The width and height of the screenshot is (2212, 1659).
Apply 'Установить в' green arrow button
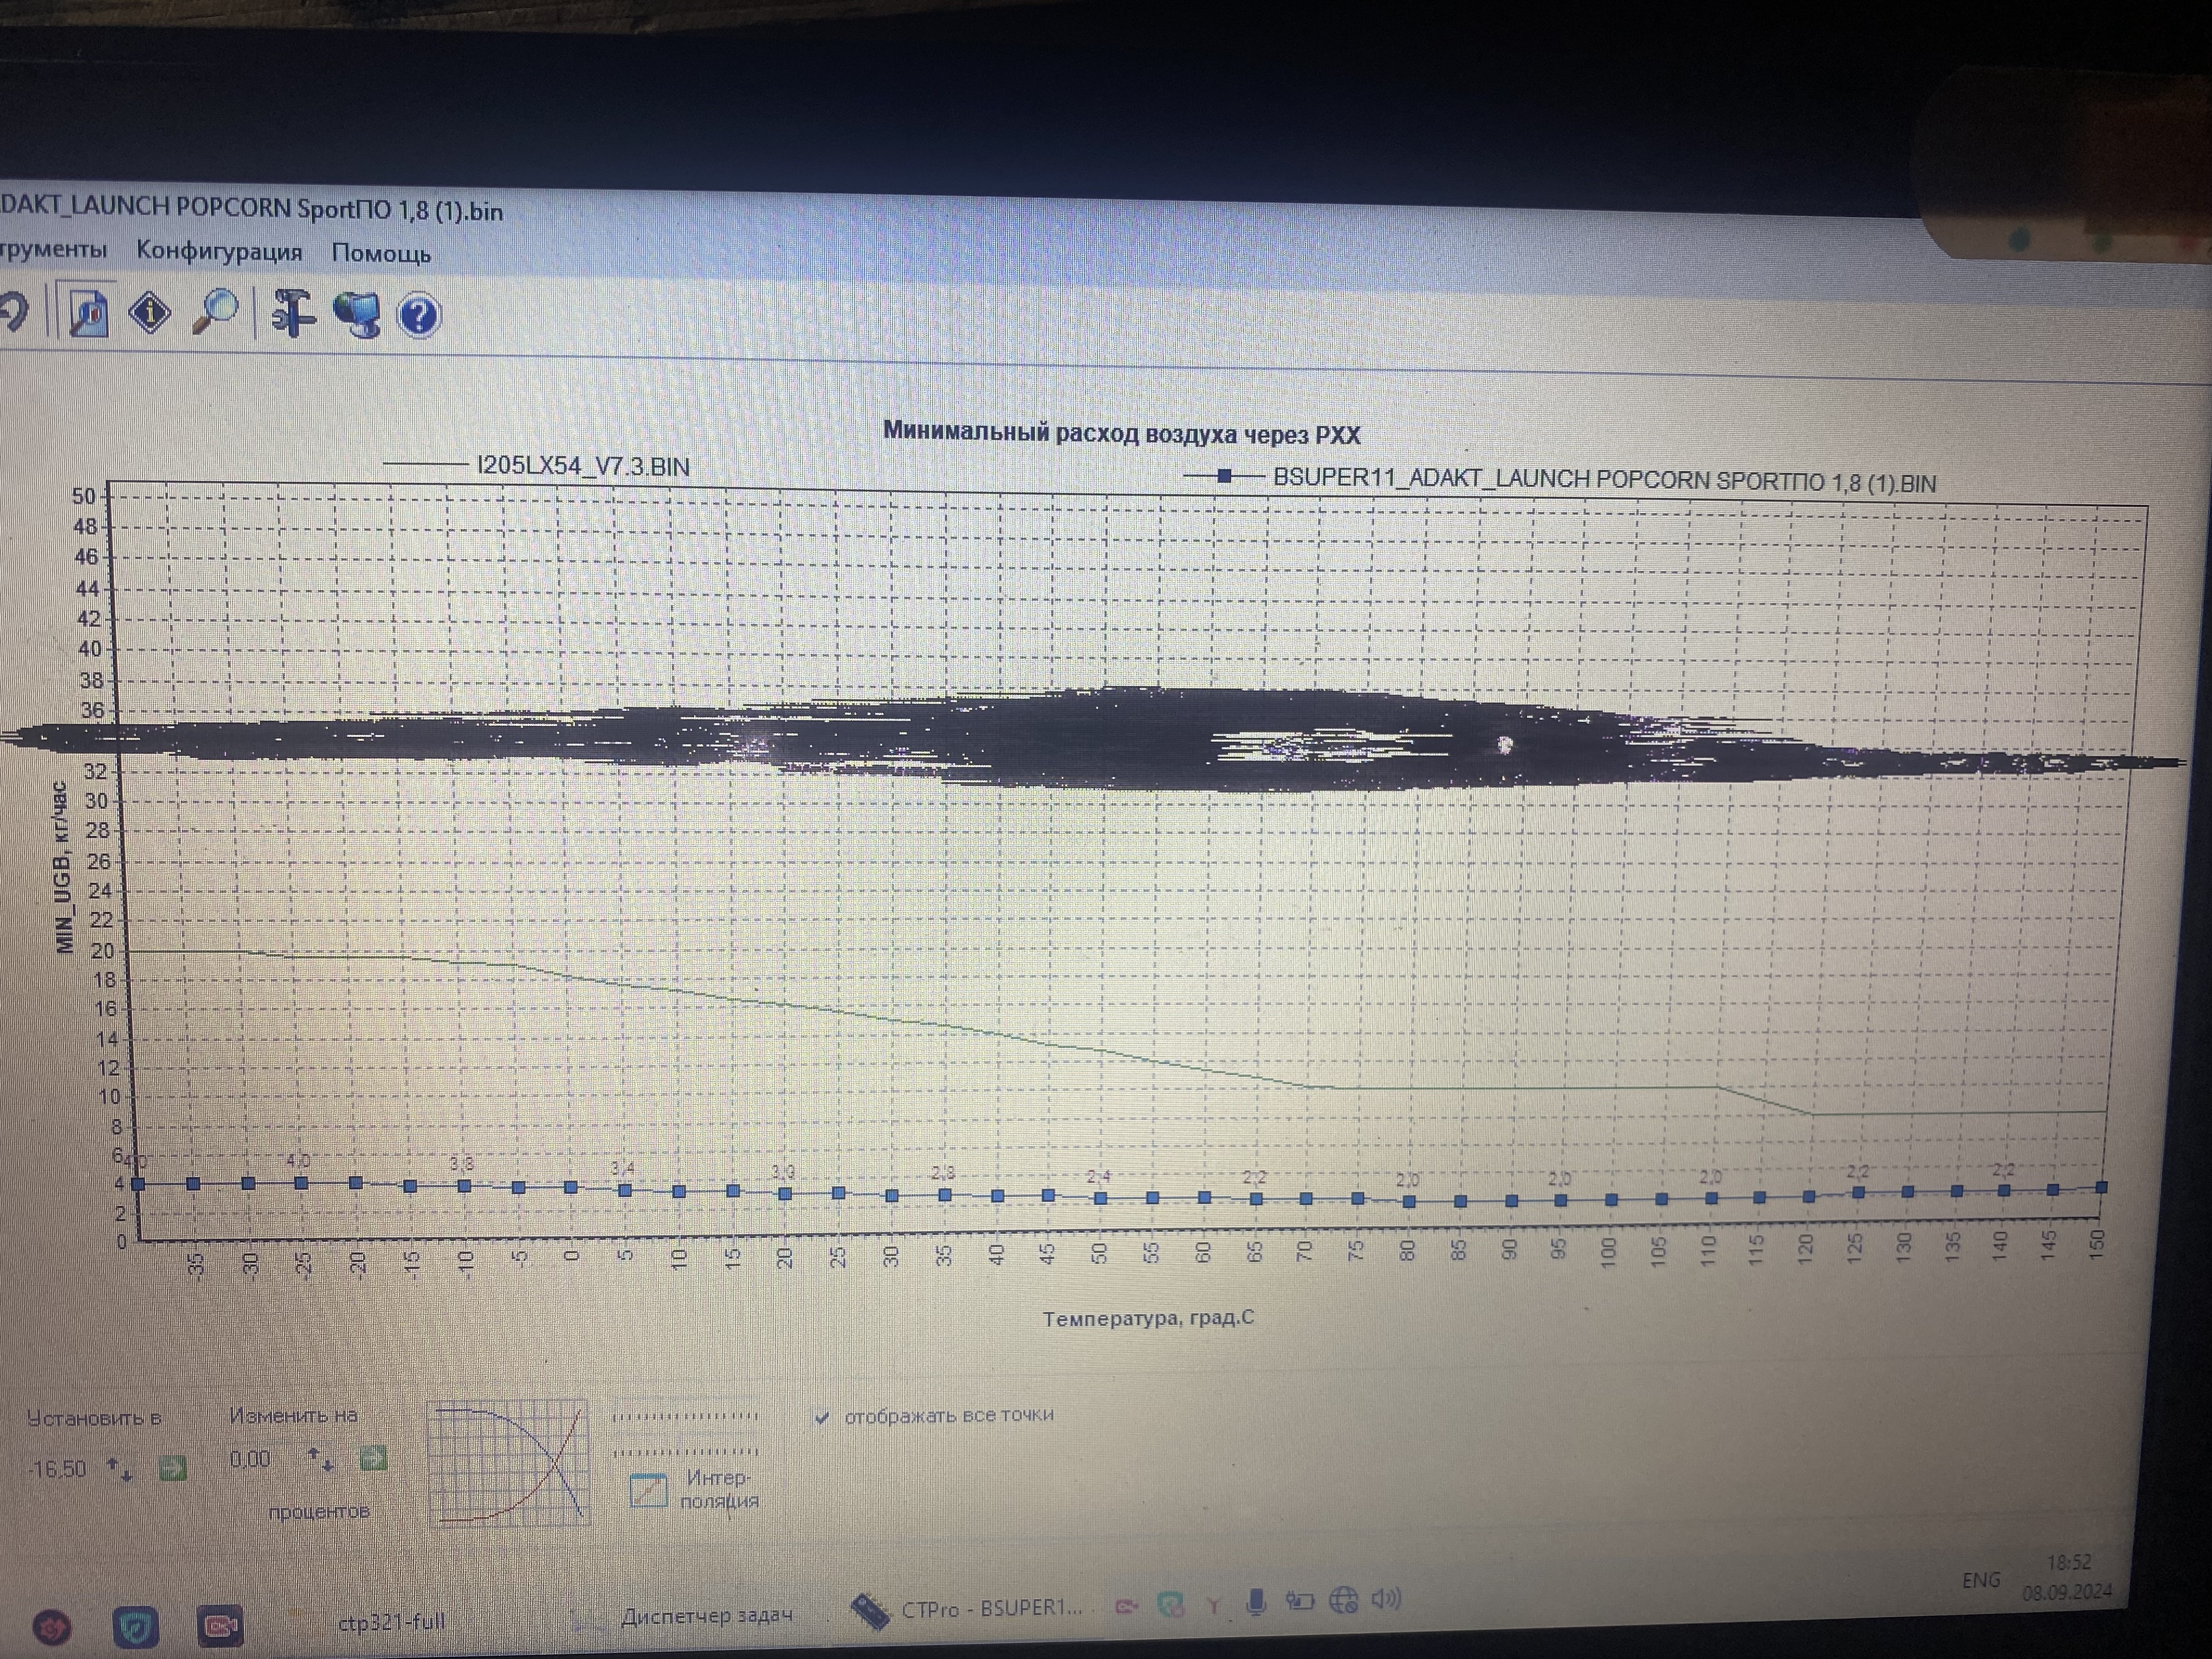point(173,1468)
